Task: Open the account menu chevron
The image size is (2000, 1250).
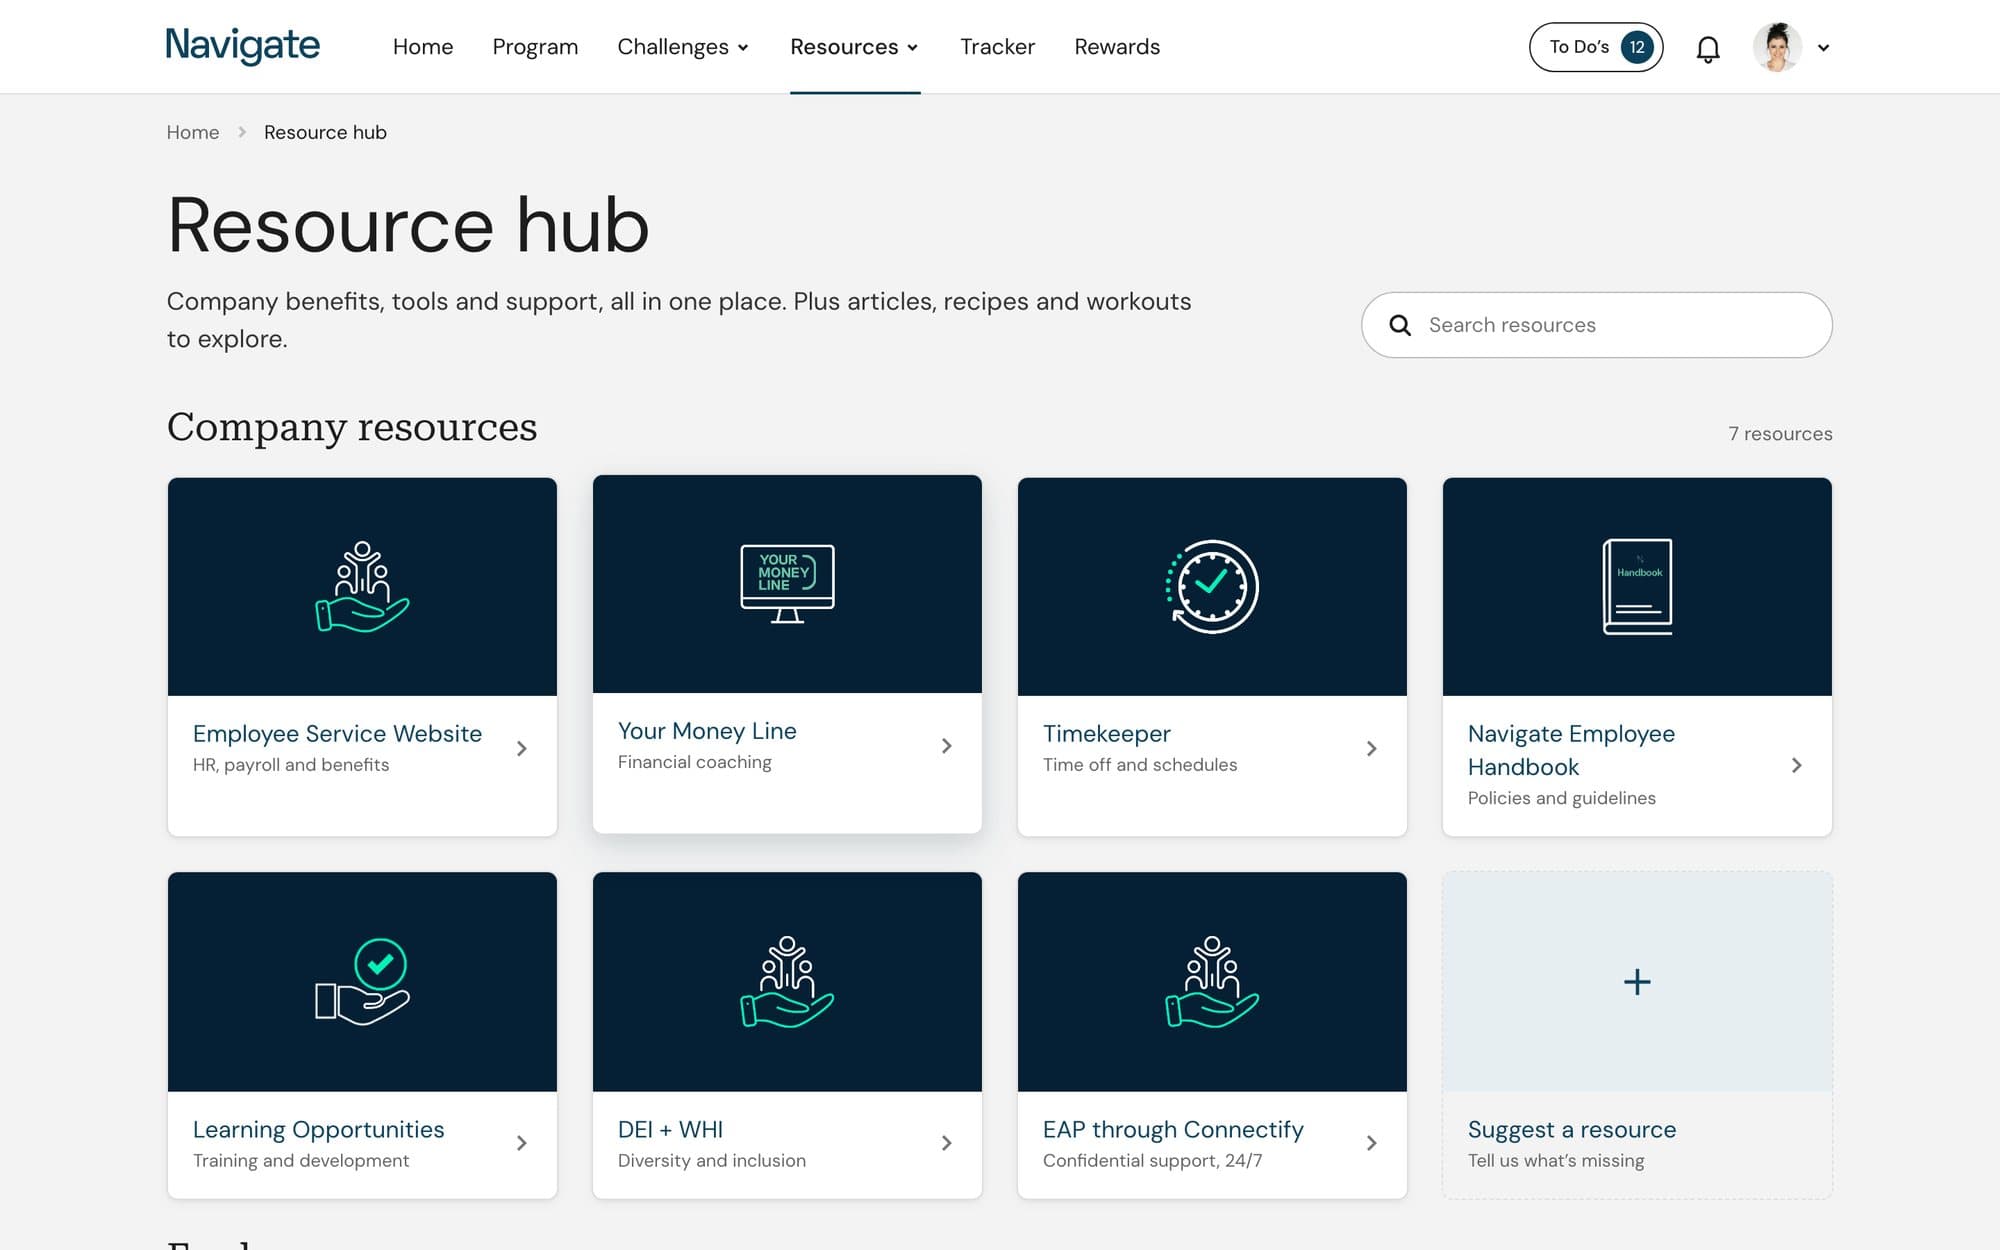Action: point(1823,48)
